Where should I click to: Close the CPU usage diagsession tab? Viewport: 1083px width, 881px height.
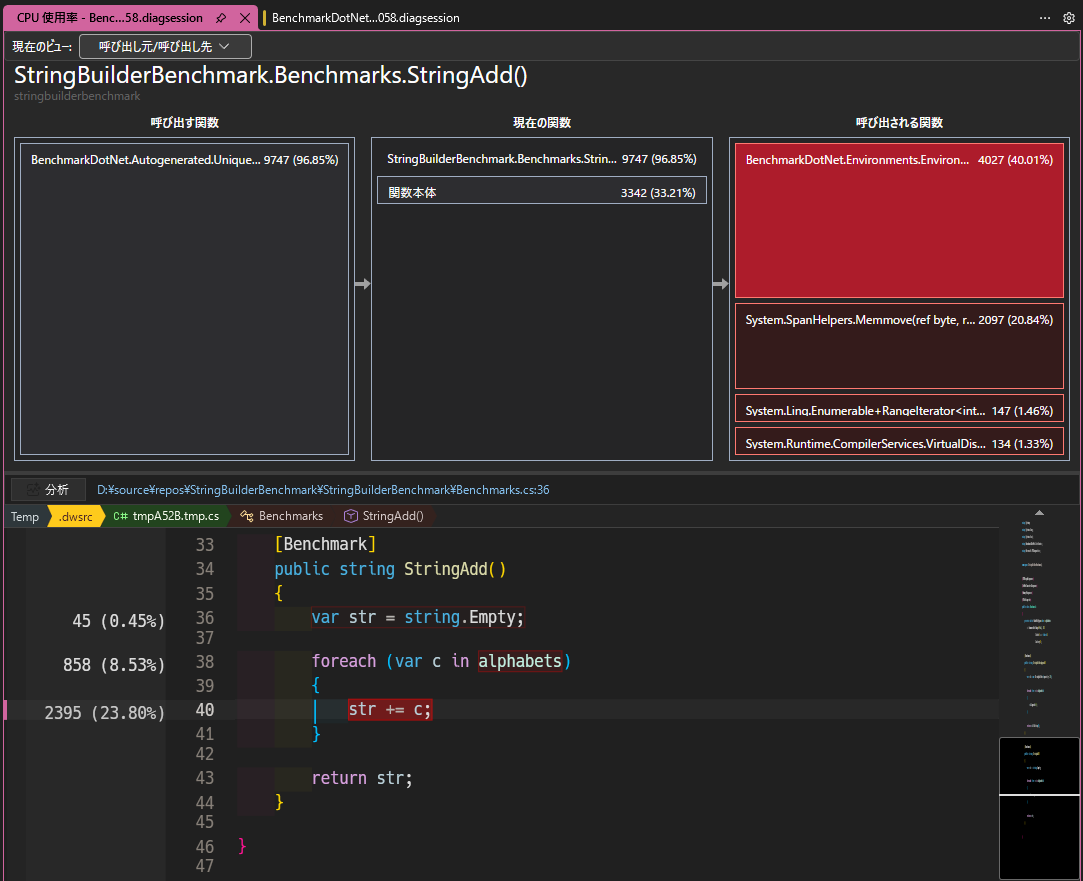[245, 18]
